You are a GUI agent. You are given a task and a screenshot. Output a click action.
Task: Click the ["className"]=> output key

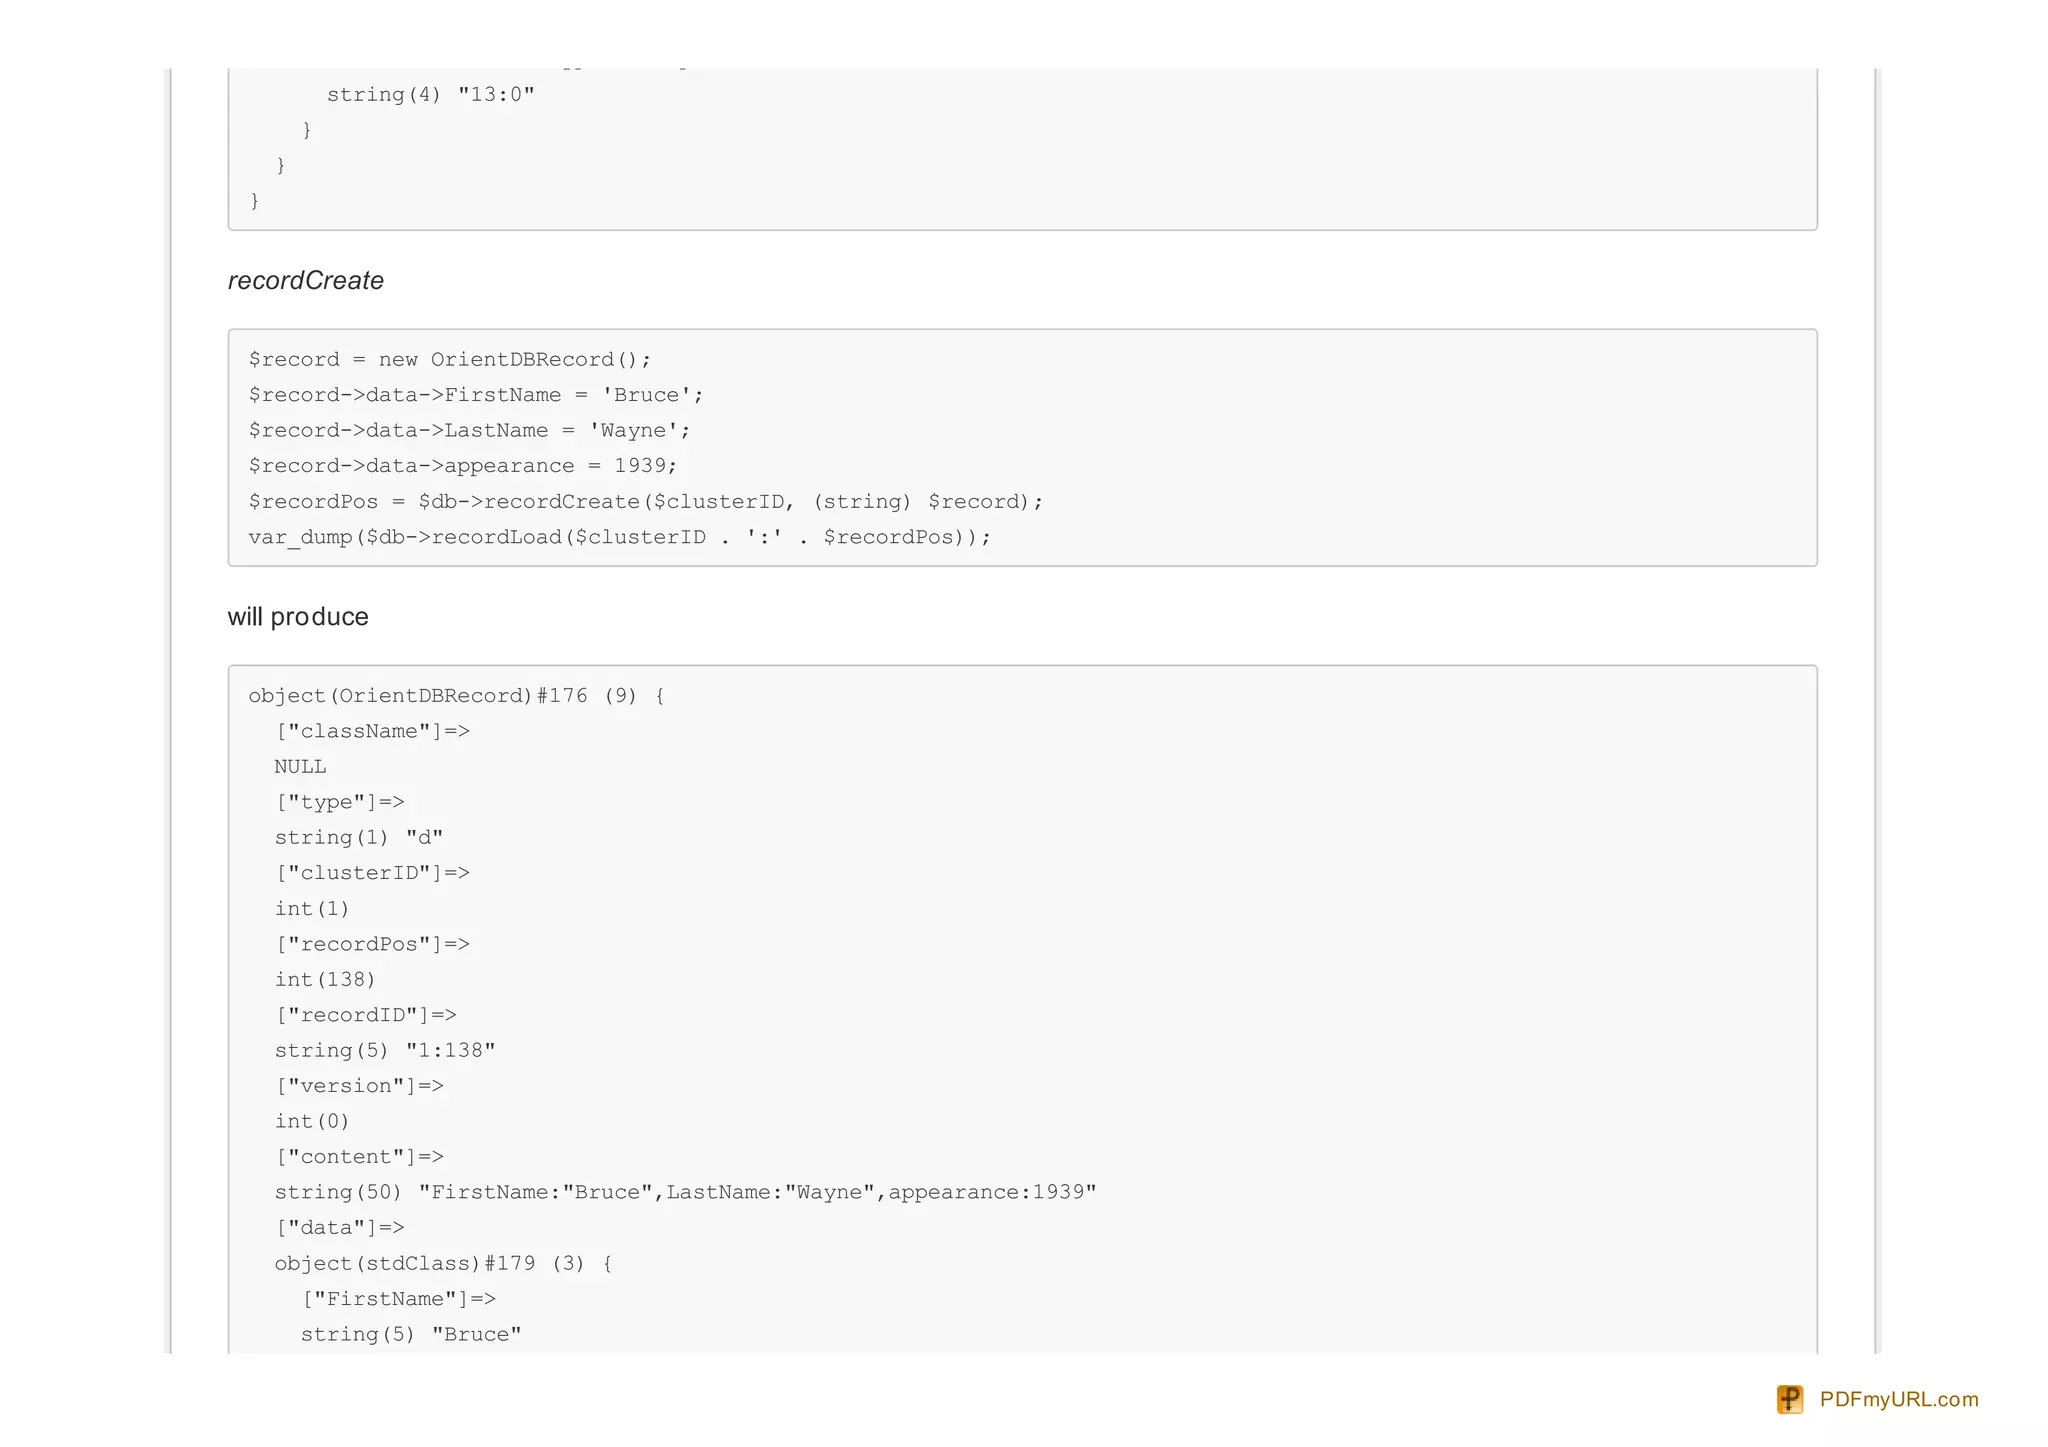click(x=372, y=732)
